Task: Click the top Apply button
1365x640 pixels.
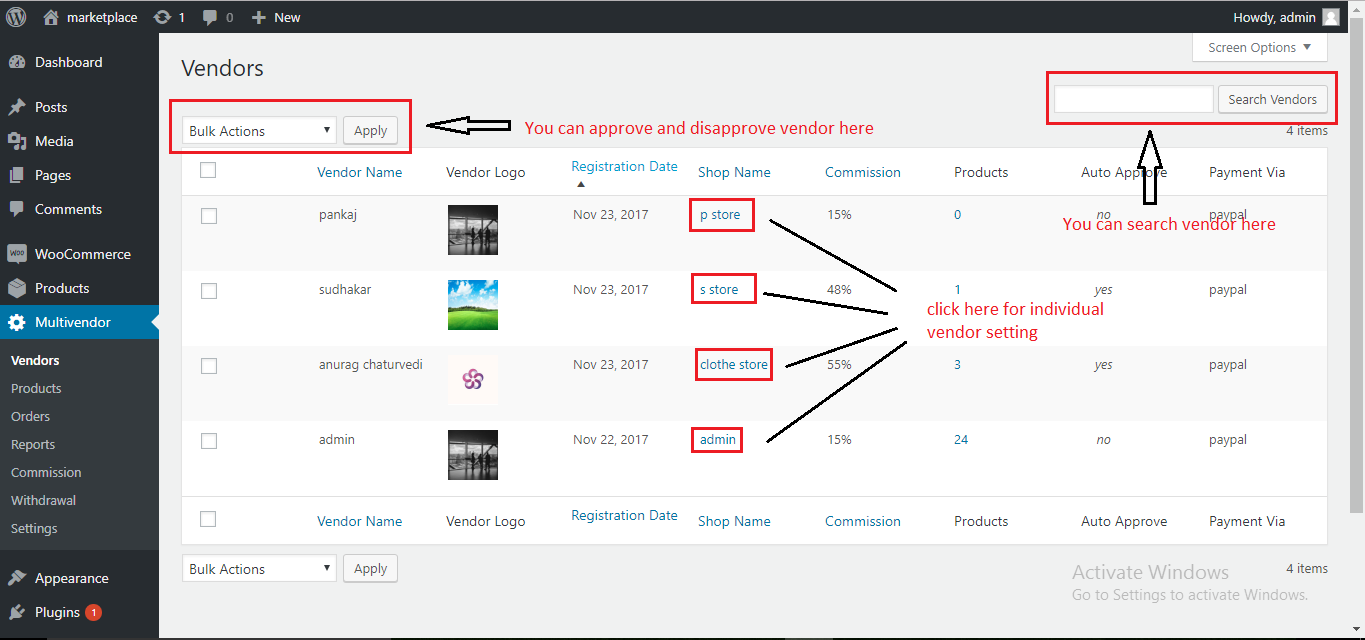Action: (x=370, y=130)
